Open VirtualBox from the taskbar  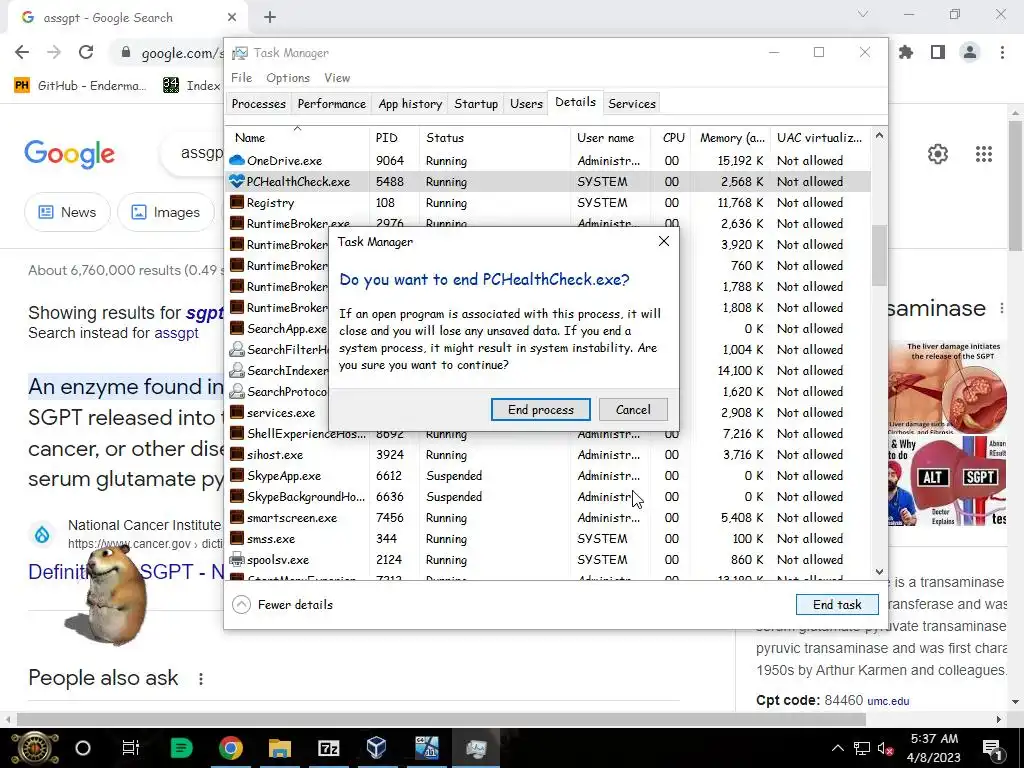click(x=377, y=748)
